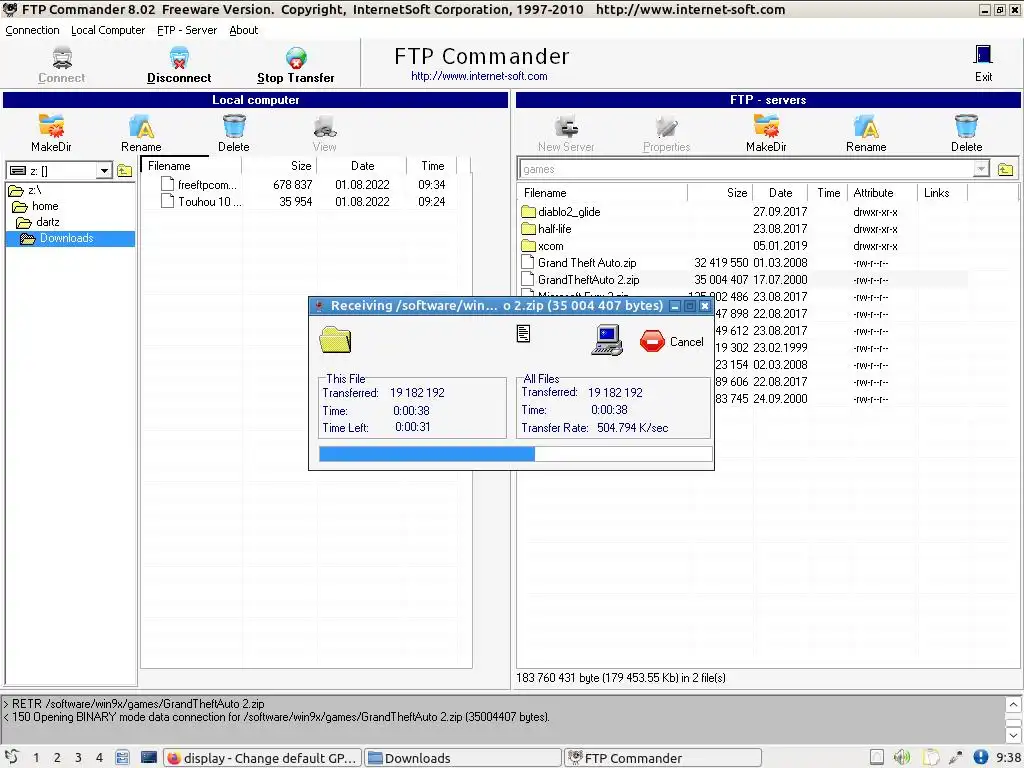Click the Exit door icon

pos(983,54)
